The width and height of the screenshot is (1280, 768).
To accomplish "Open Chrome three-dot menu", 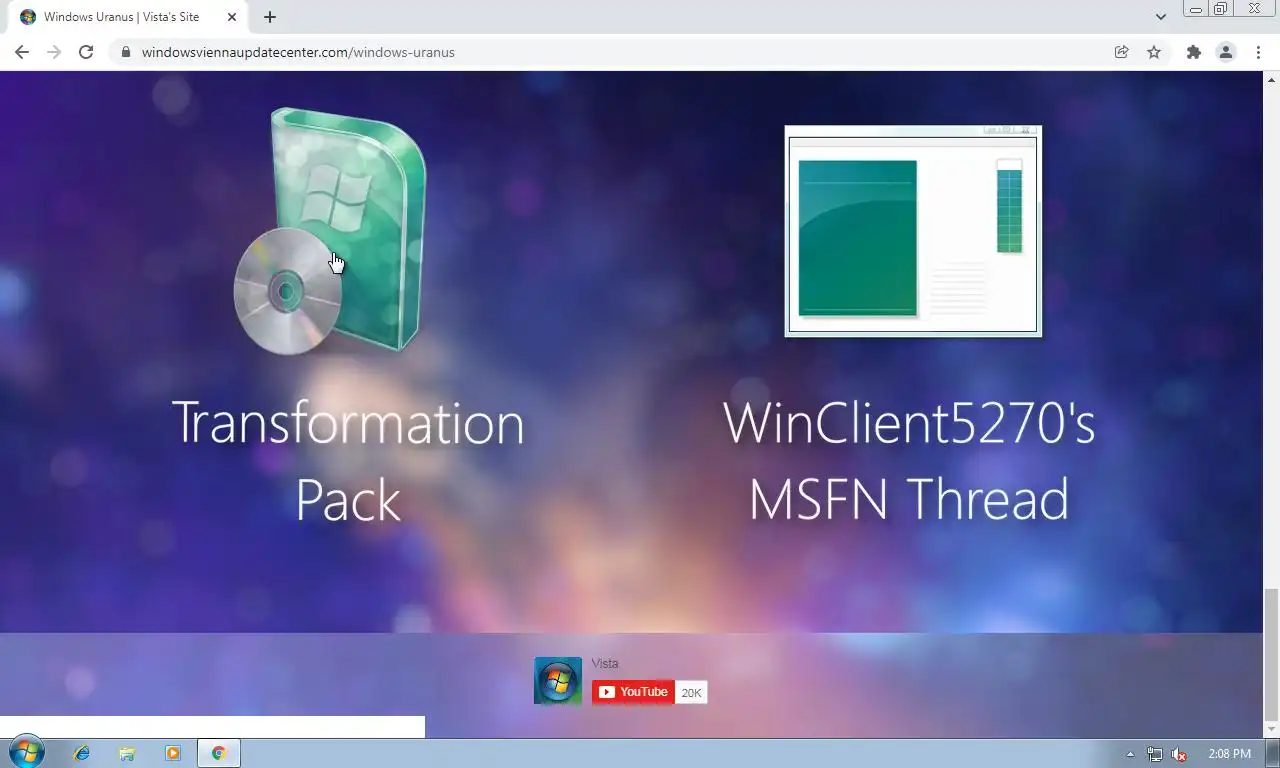I will pyautogui.click(x=1258, y=52).
